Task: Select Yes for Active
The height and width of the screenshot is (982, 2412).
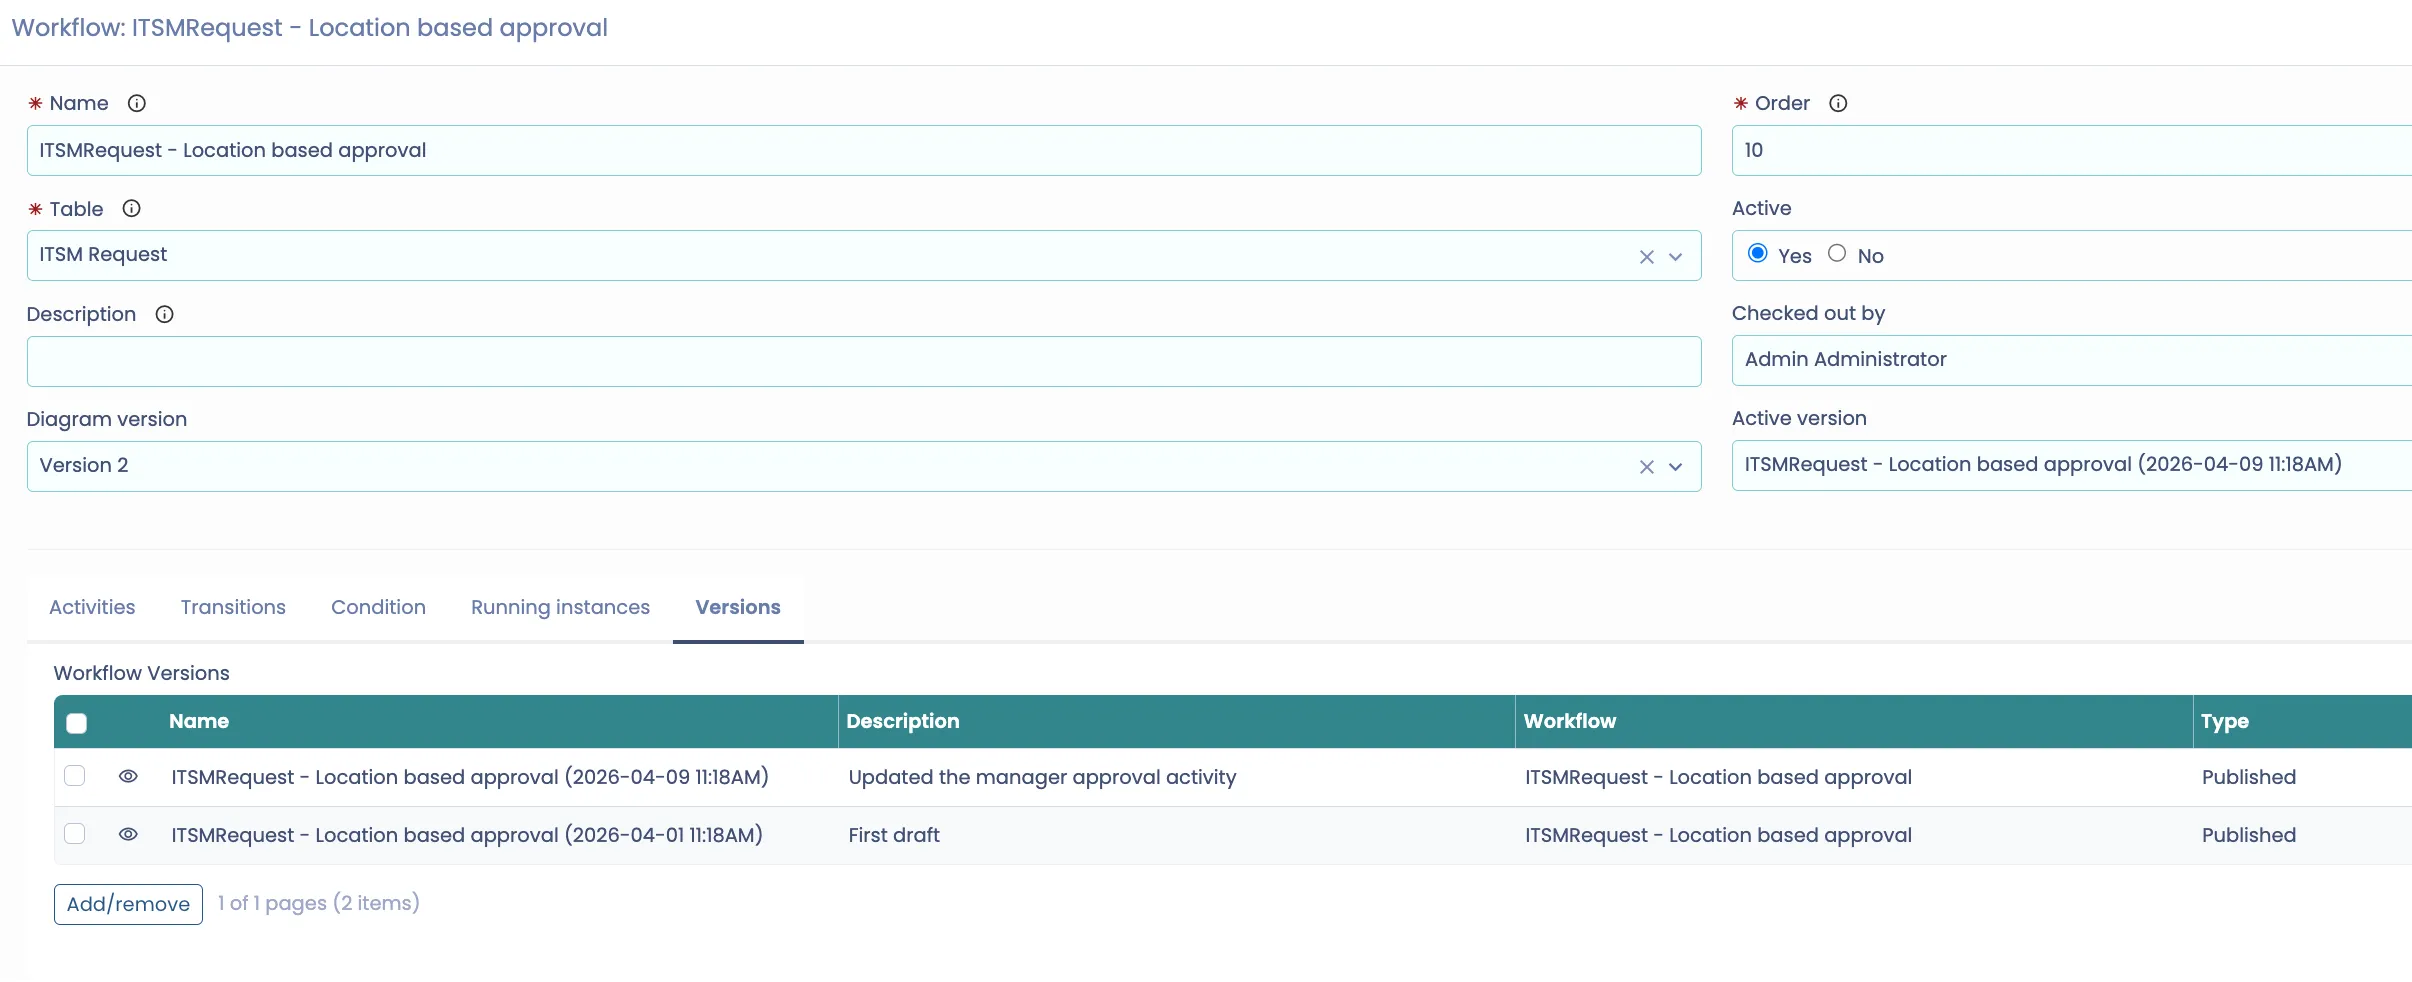Action: click(x=1757, y=253)
